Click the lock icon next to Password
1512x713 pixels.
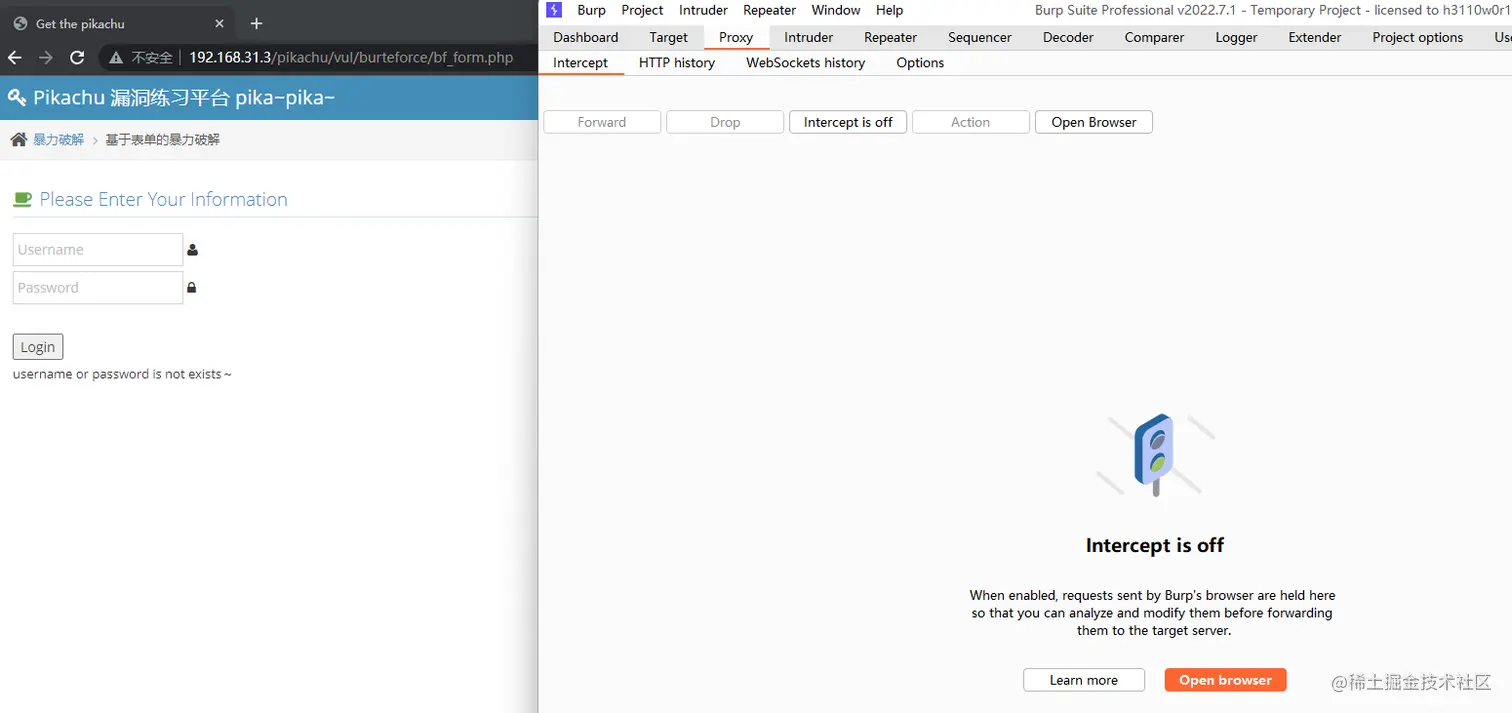pyautogui.click(x=192, y=288)
